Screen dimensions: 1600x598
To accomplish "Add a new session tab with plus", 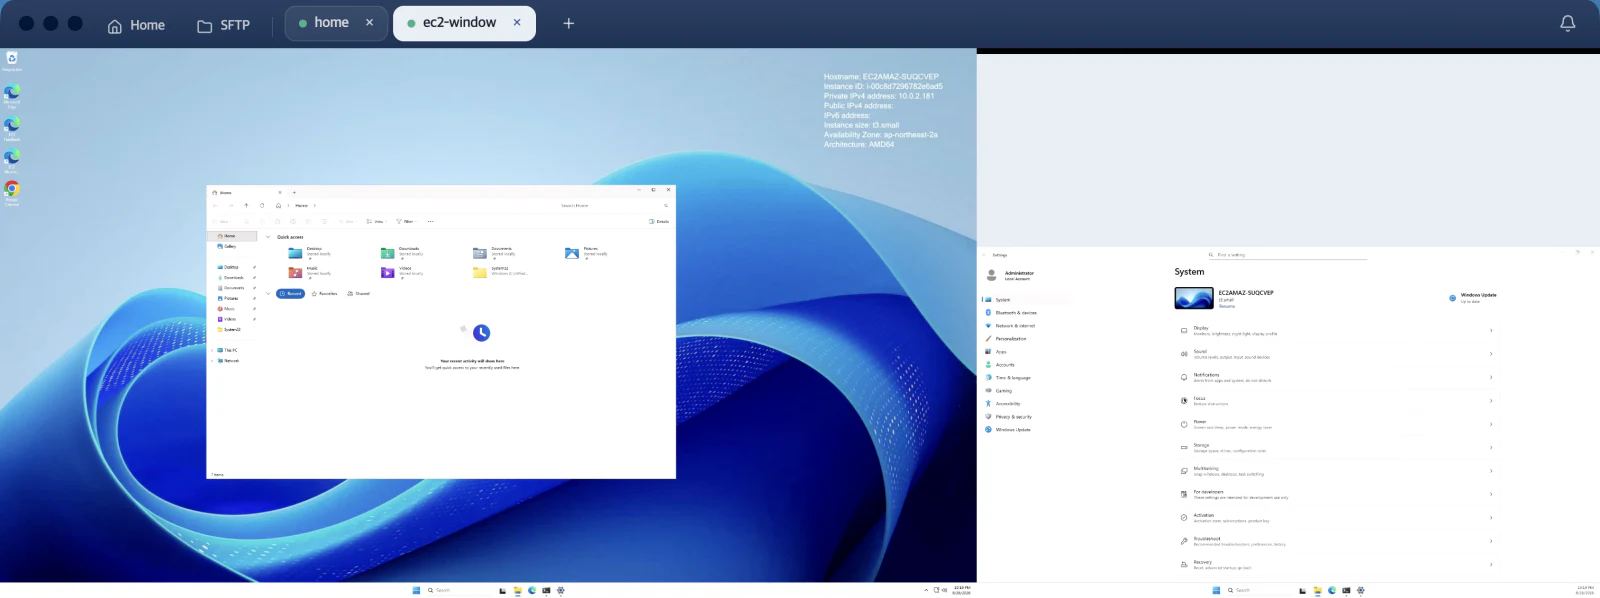I will tap(568, 23).
